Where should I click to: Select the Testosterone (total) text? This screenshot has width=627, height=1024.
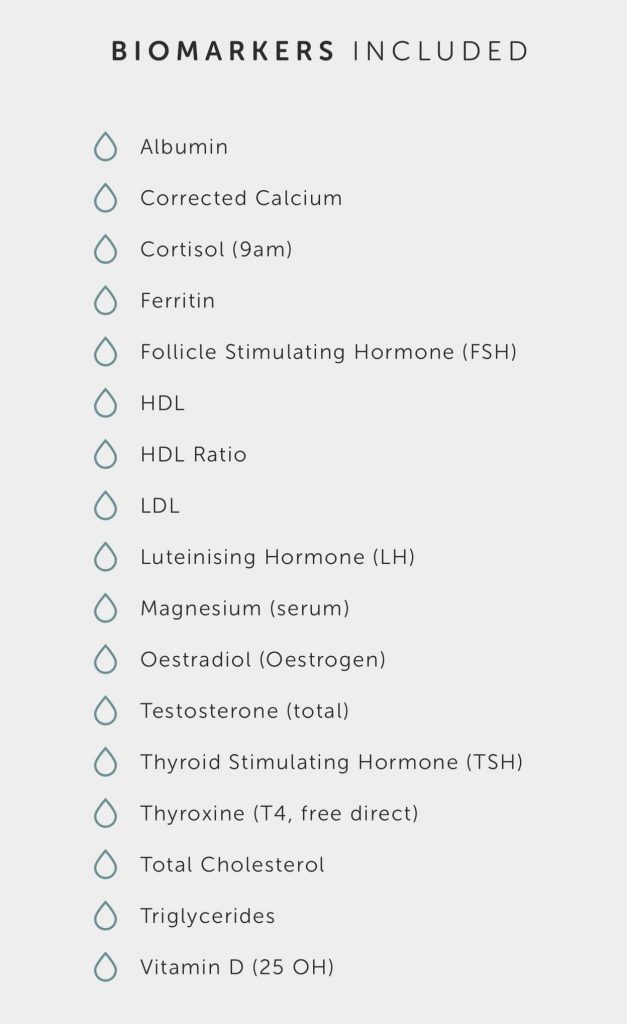tap(244, 711)
